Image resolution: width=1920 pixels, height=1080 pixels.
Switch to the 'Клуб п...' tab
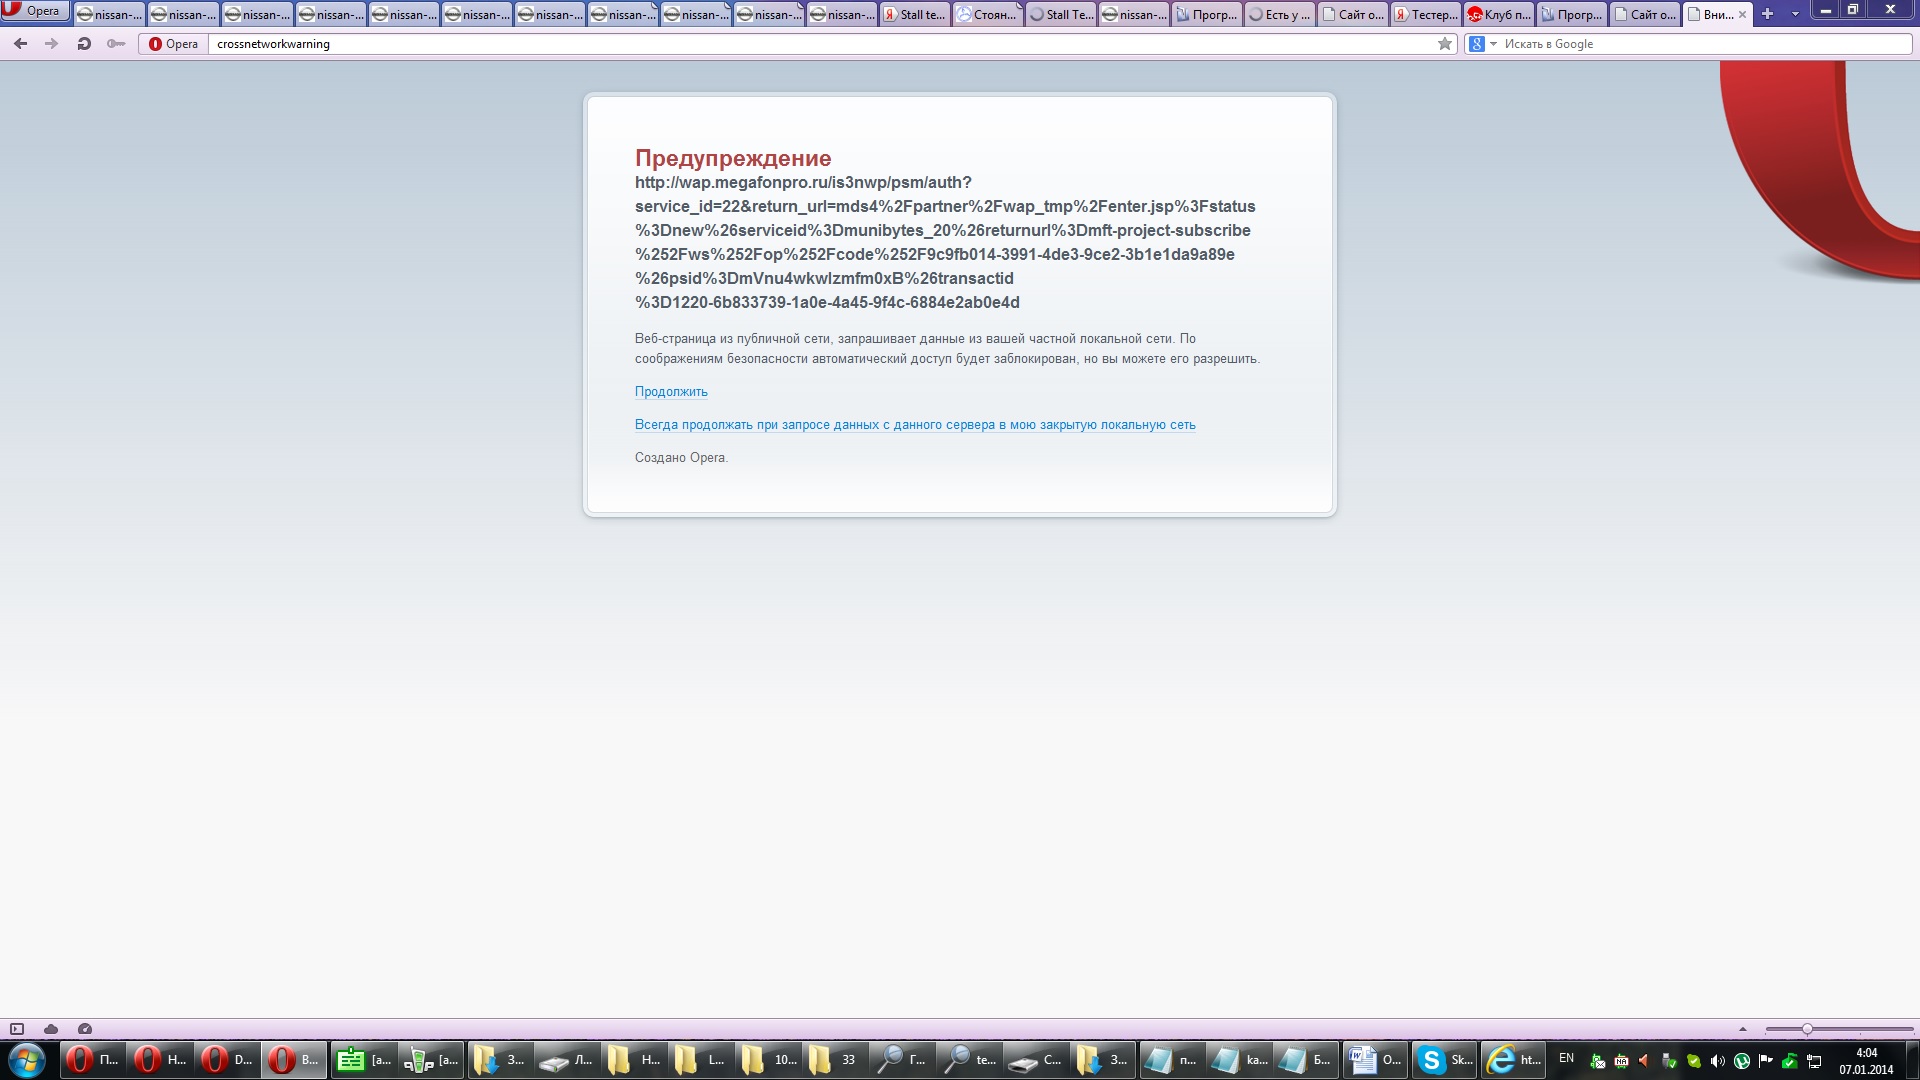point(1498,14)
